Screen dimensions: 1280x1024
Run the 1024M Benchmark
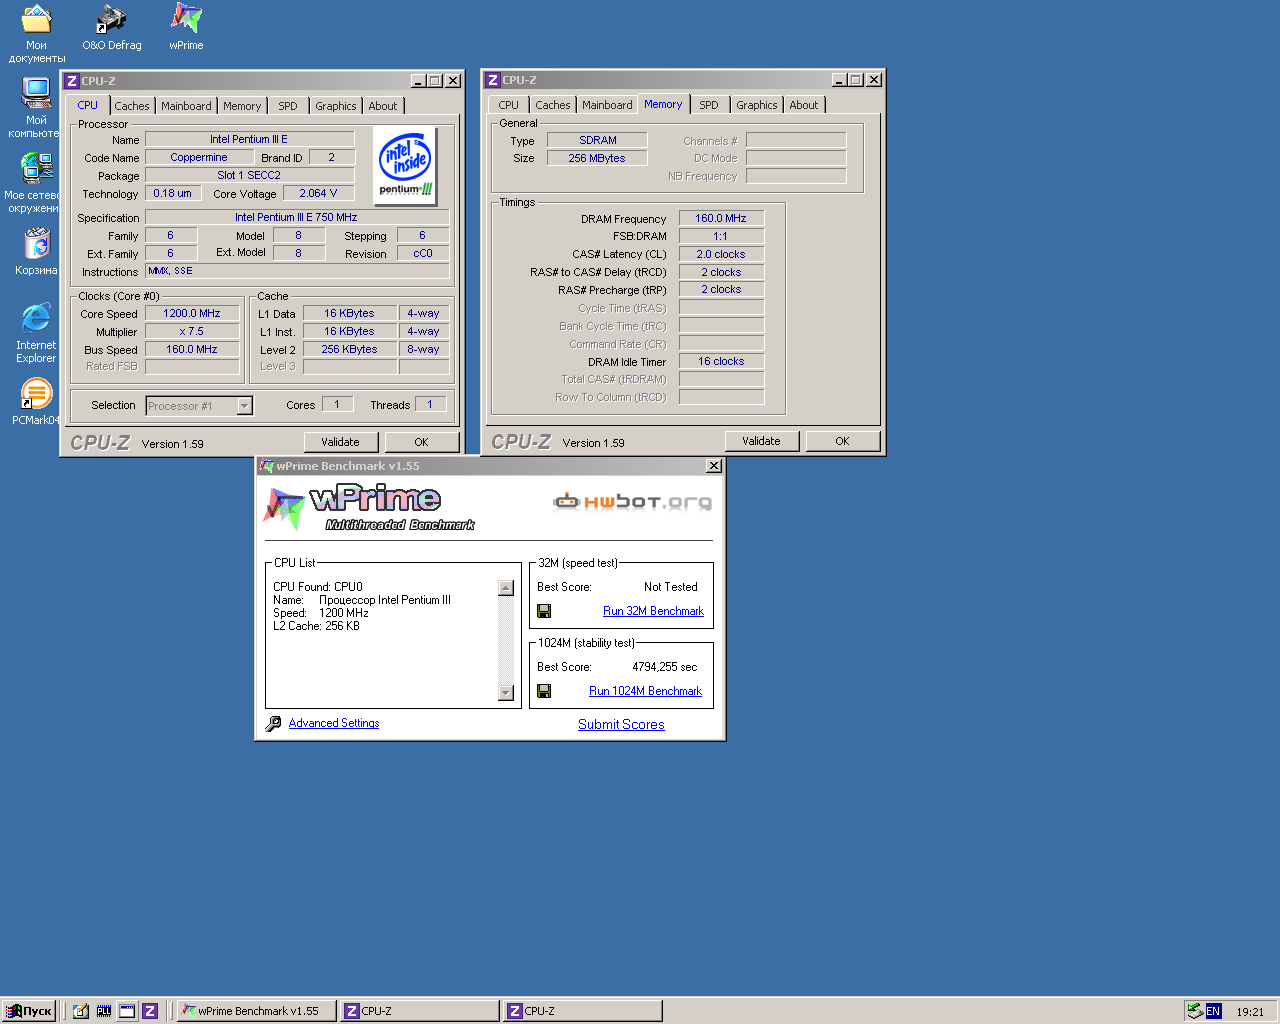point(645,691)
